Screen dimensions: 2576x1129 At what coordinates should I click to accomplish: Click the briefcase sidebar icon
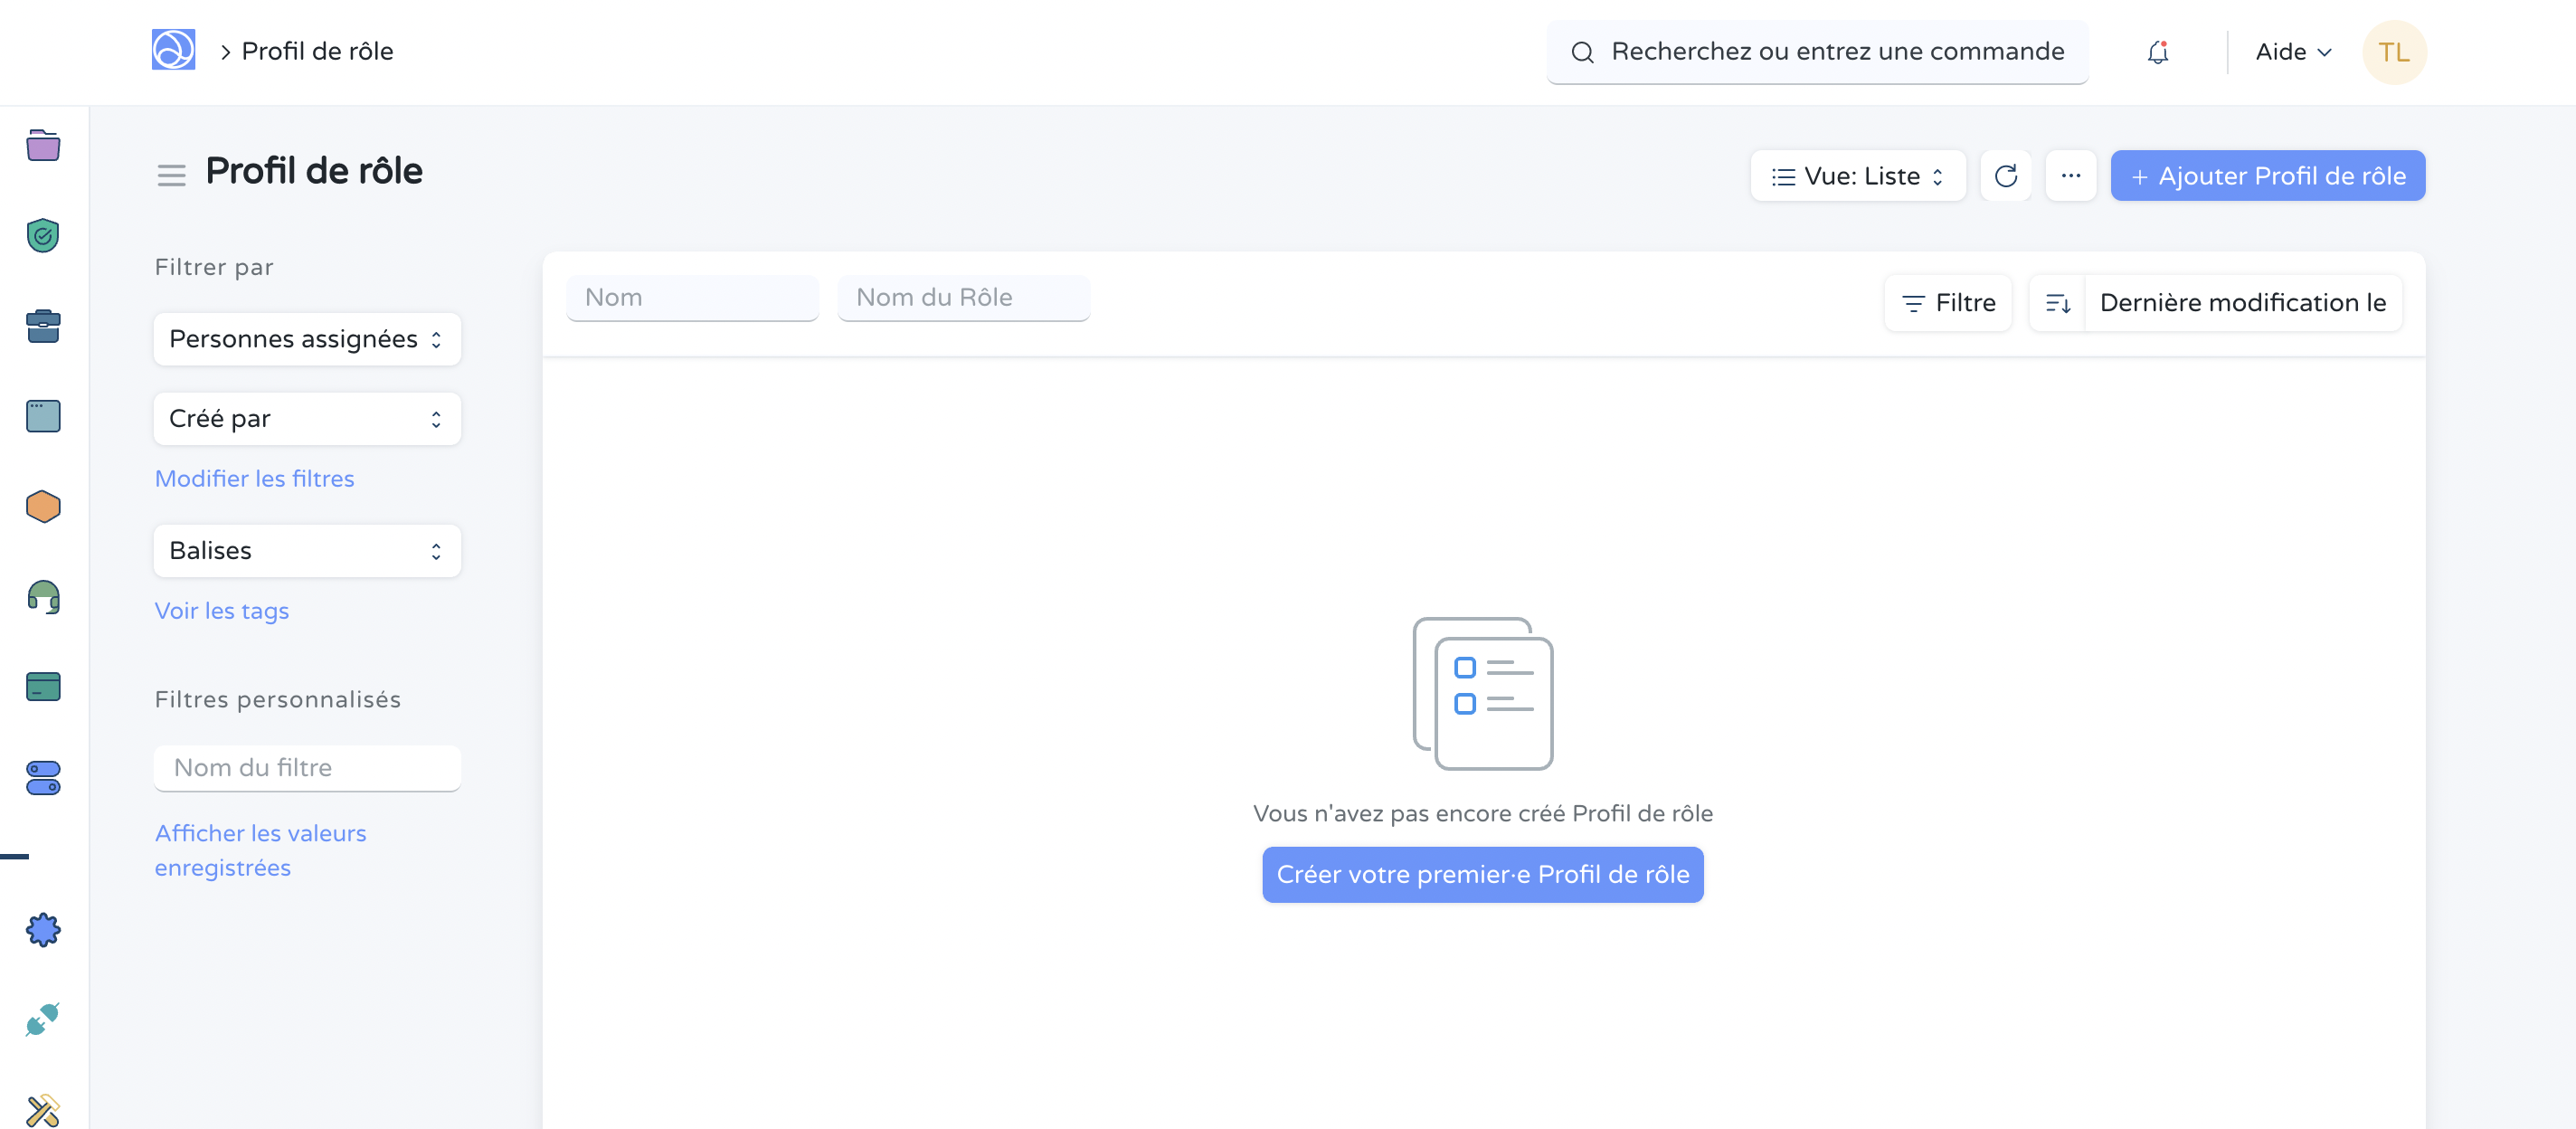[43, 326]
